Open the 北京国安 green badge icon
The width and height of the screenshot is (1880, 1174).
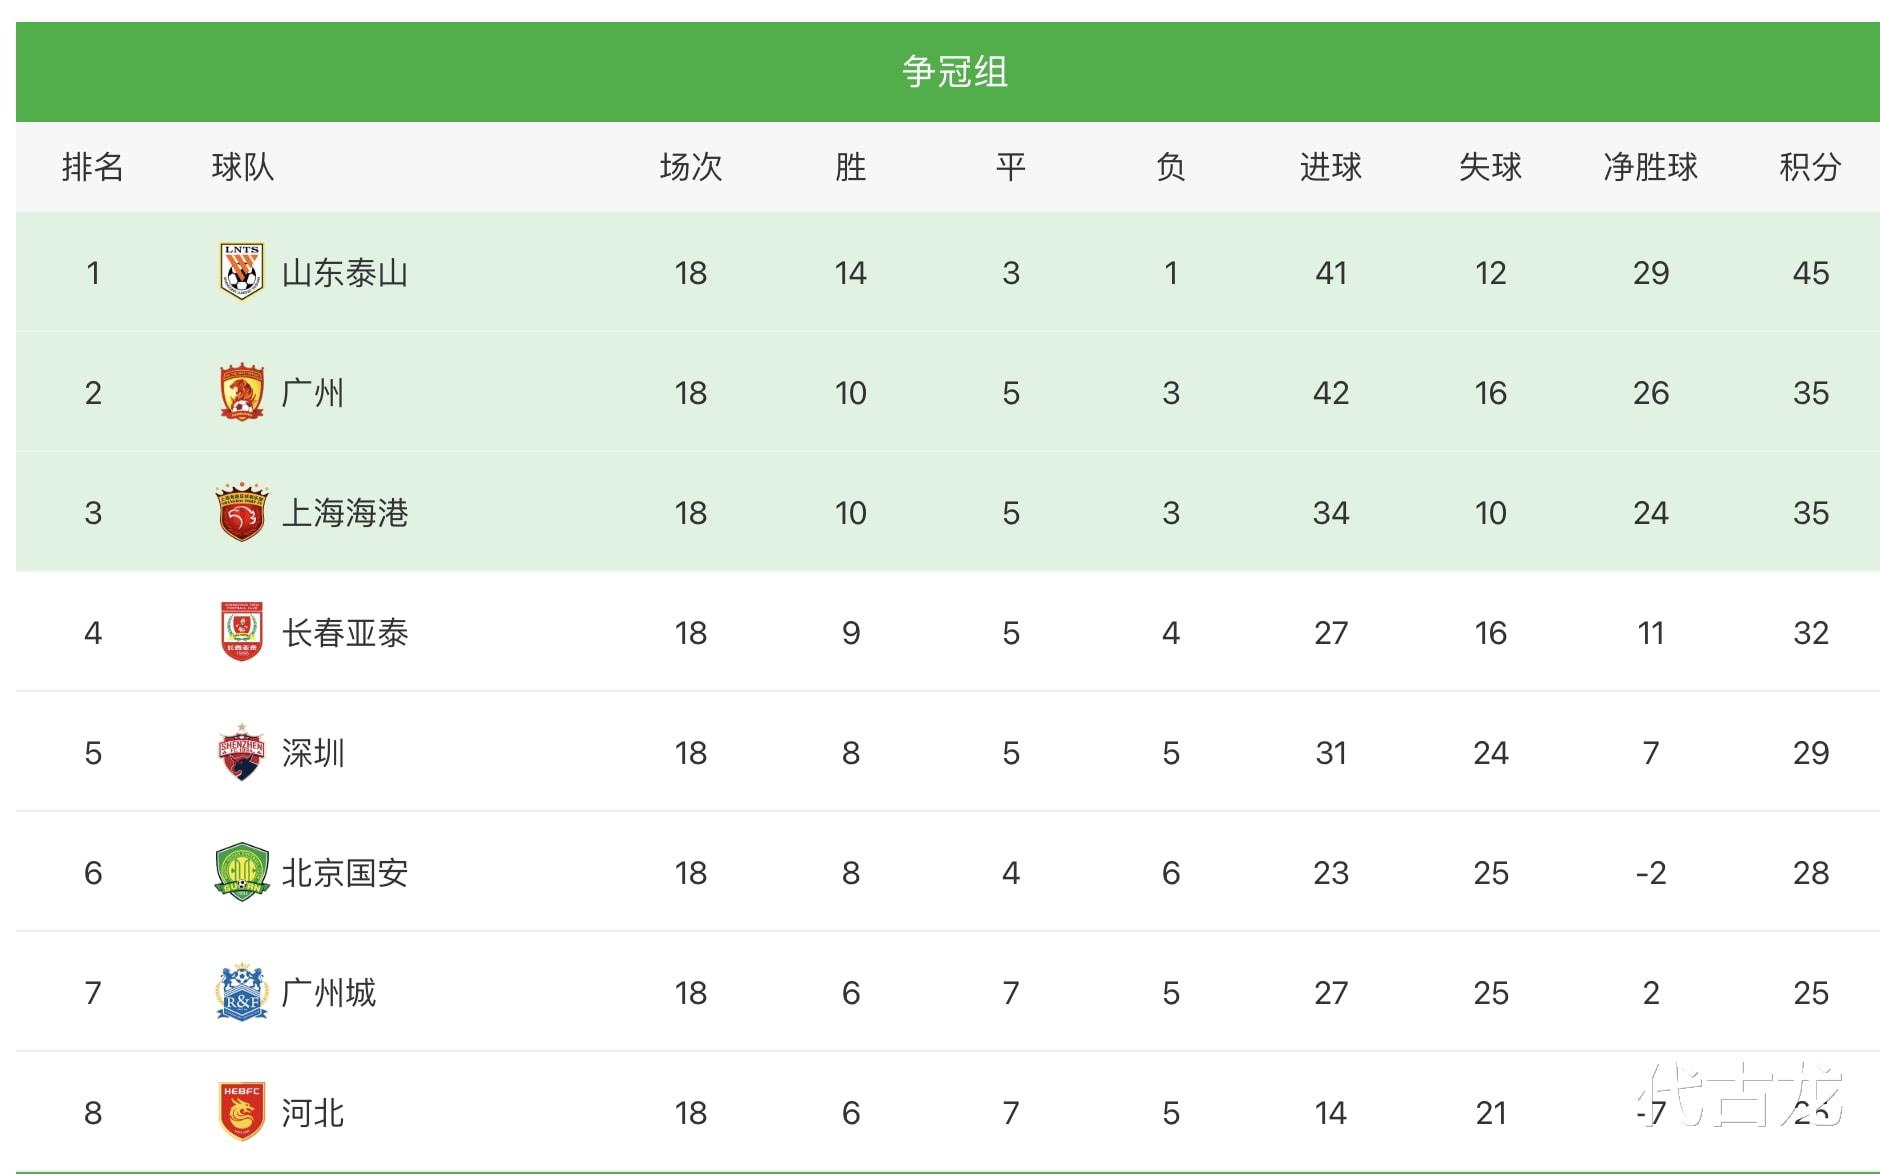(241, 872)
